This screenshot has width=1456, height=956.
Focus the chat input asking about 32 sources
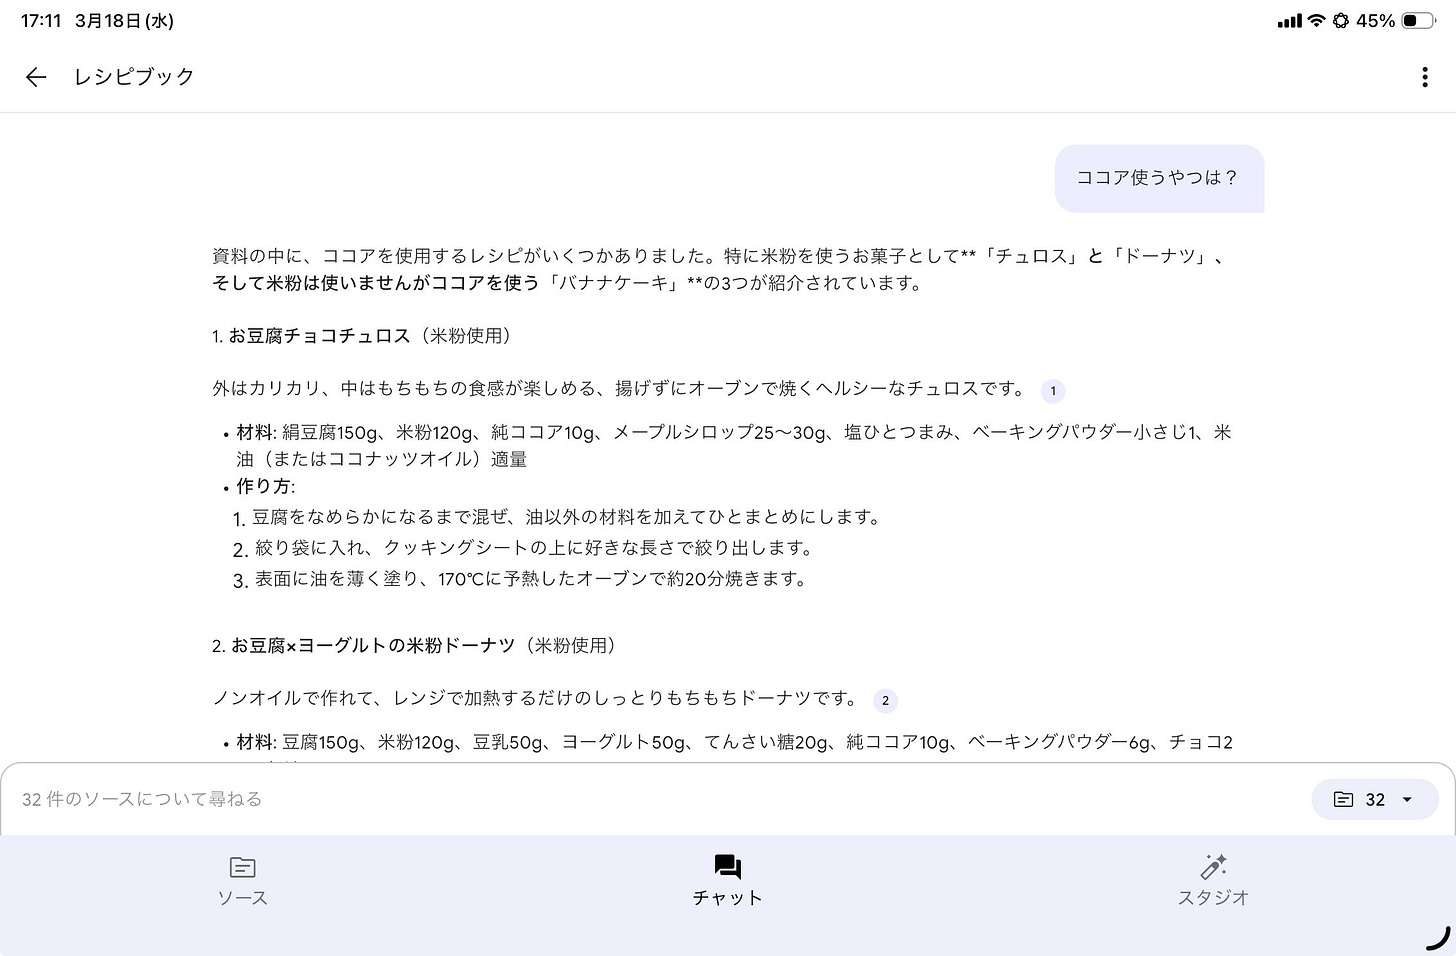400,799
